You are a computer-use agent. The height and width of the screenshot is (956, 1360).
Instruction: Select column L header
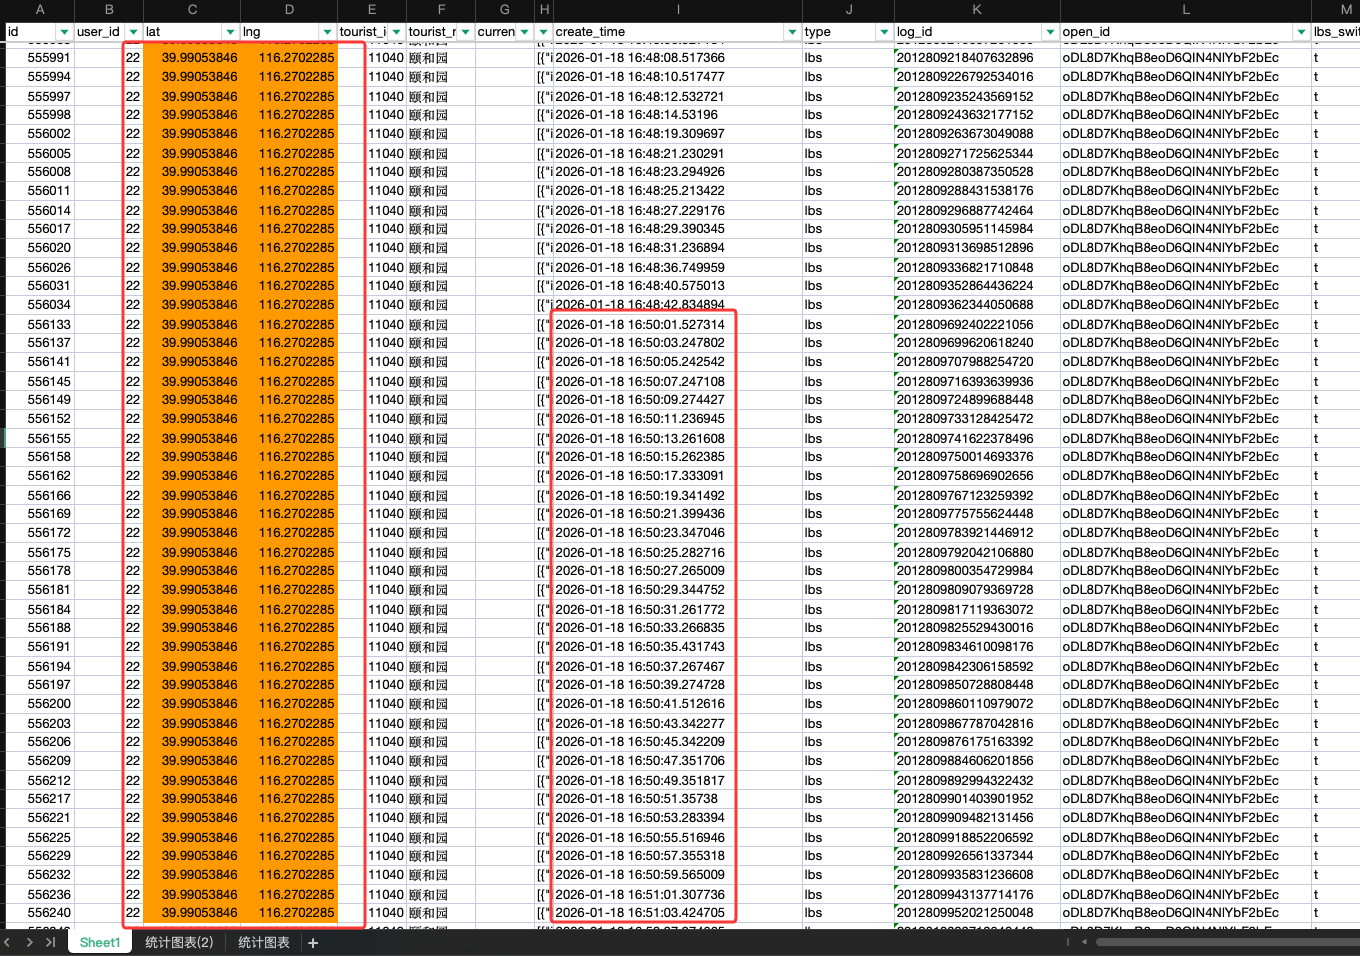pyautogui.click(x=1186, y=9)
